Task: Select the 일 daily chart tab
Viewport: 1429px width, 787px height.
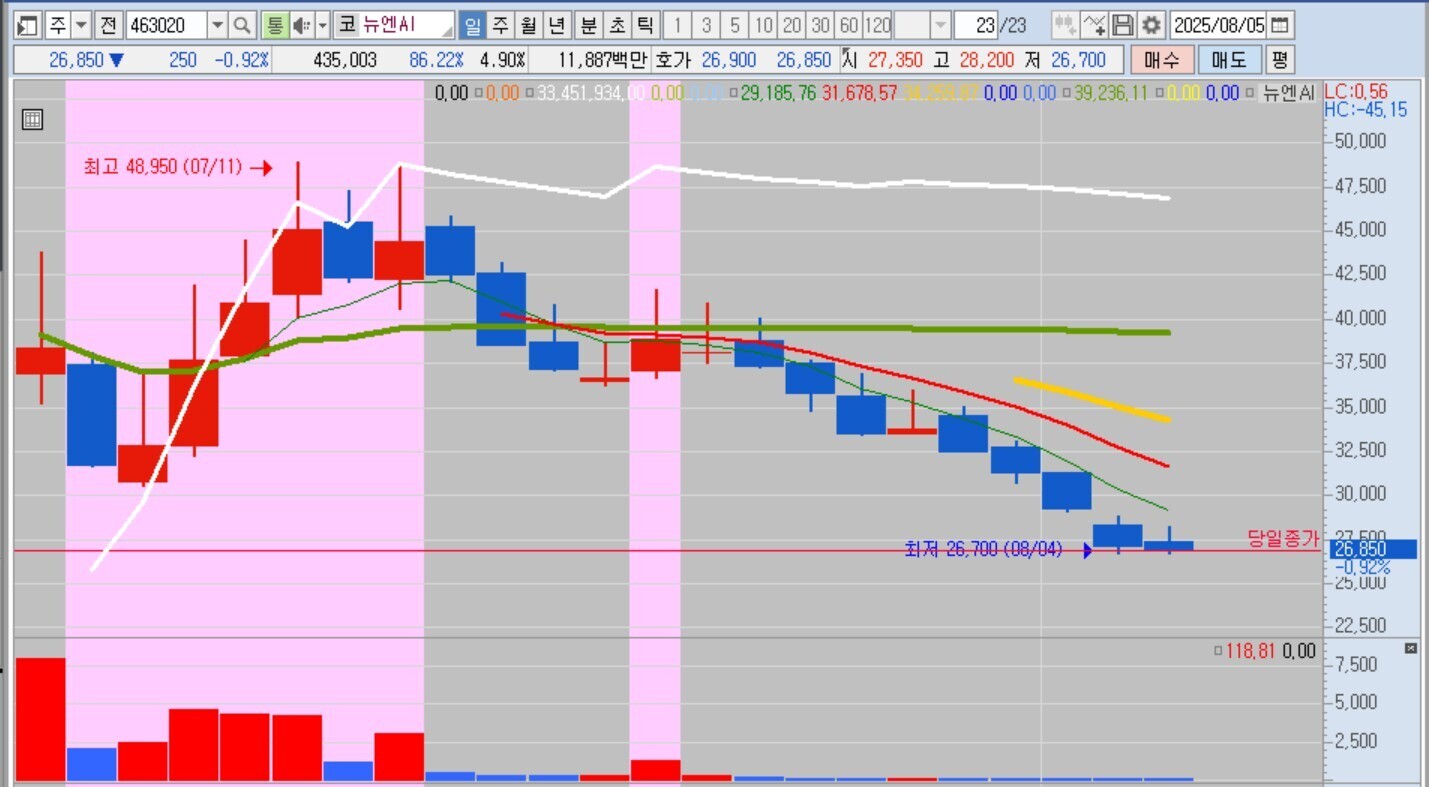Action: 472,25
